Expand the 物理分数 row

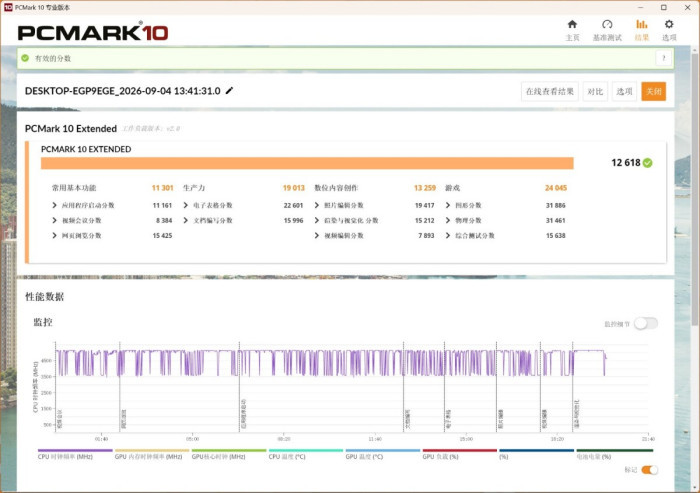448,220
